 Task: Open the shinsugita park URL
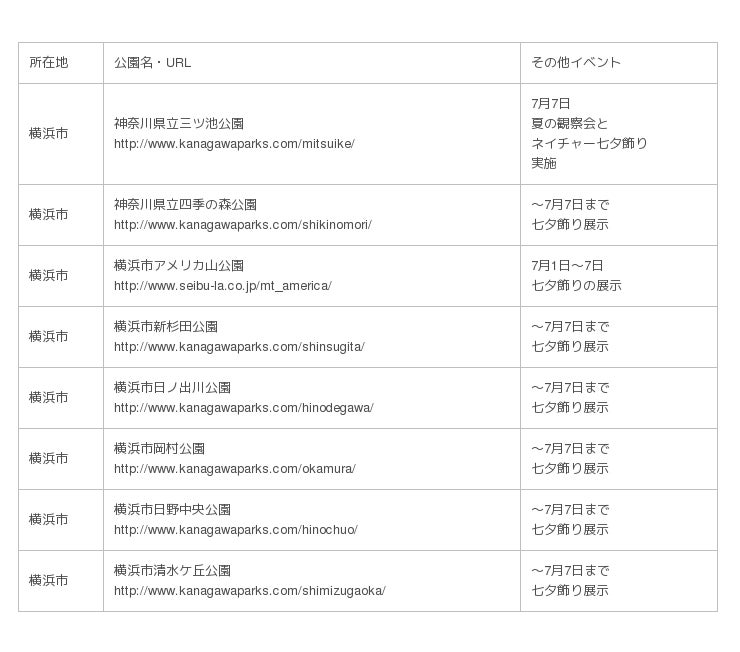239,347
